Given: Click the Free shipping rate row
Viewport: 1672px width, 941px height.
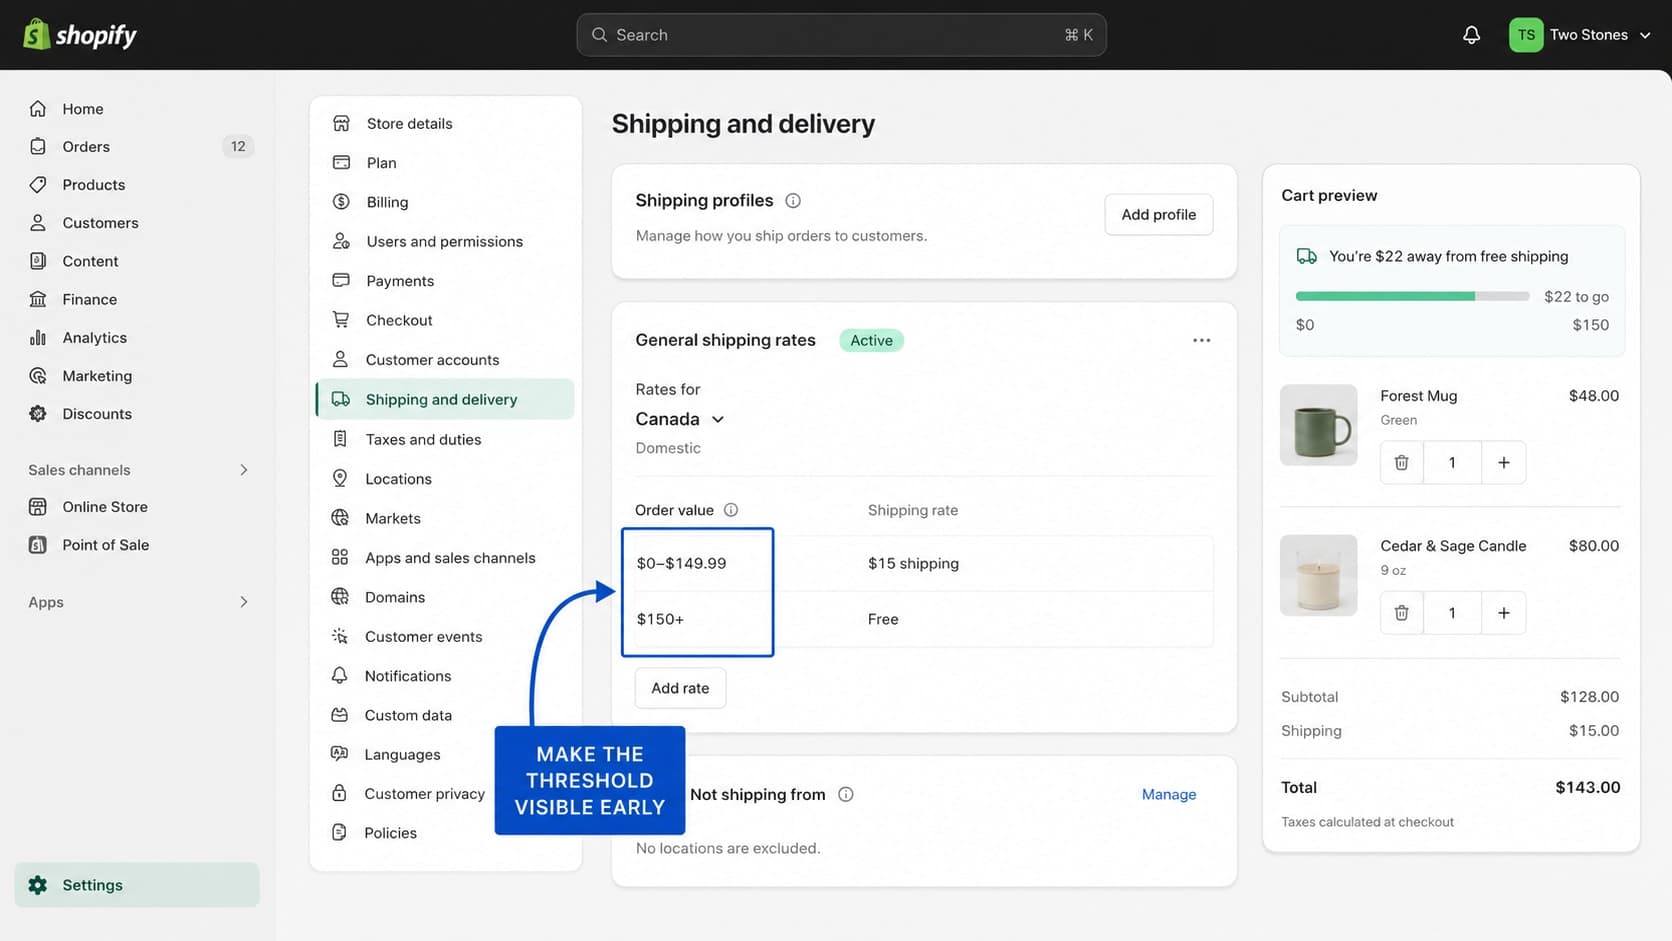Looking at the screenshot, I should (x=924, y=619).
